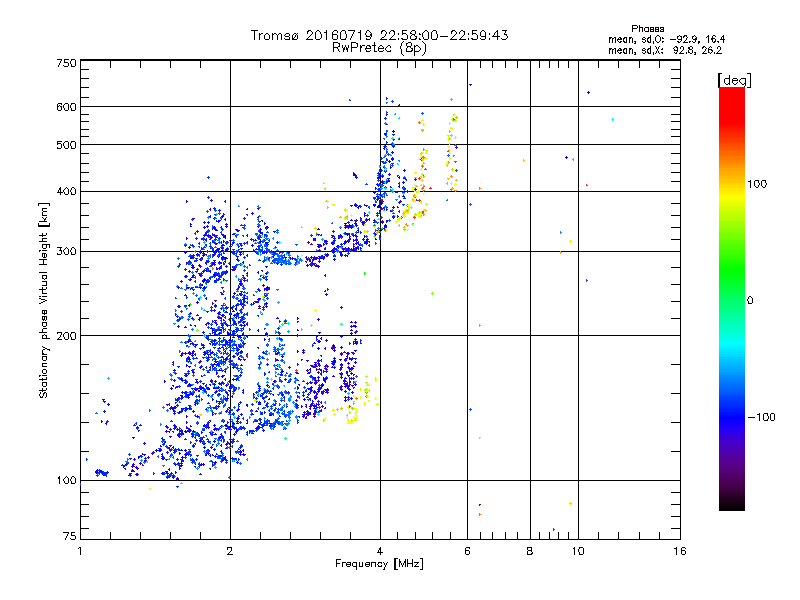Click the y-axis tick label '750'

pos(66,63)
